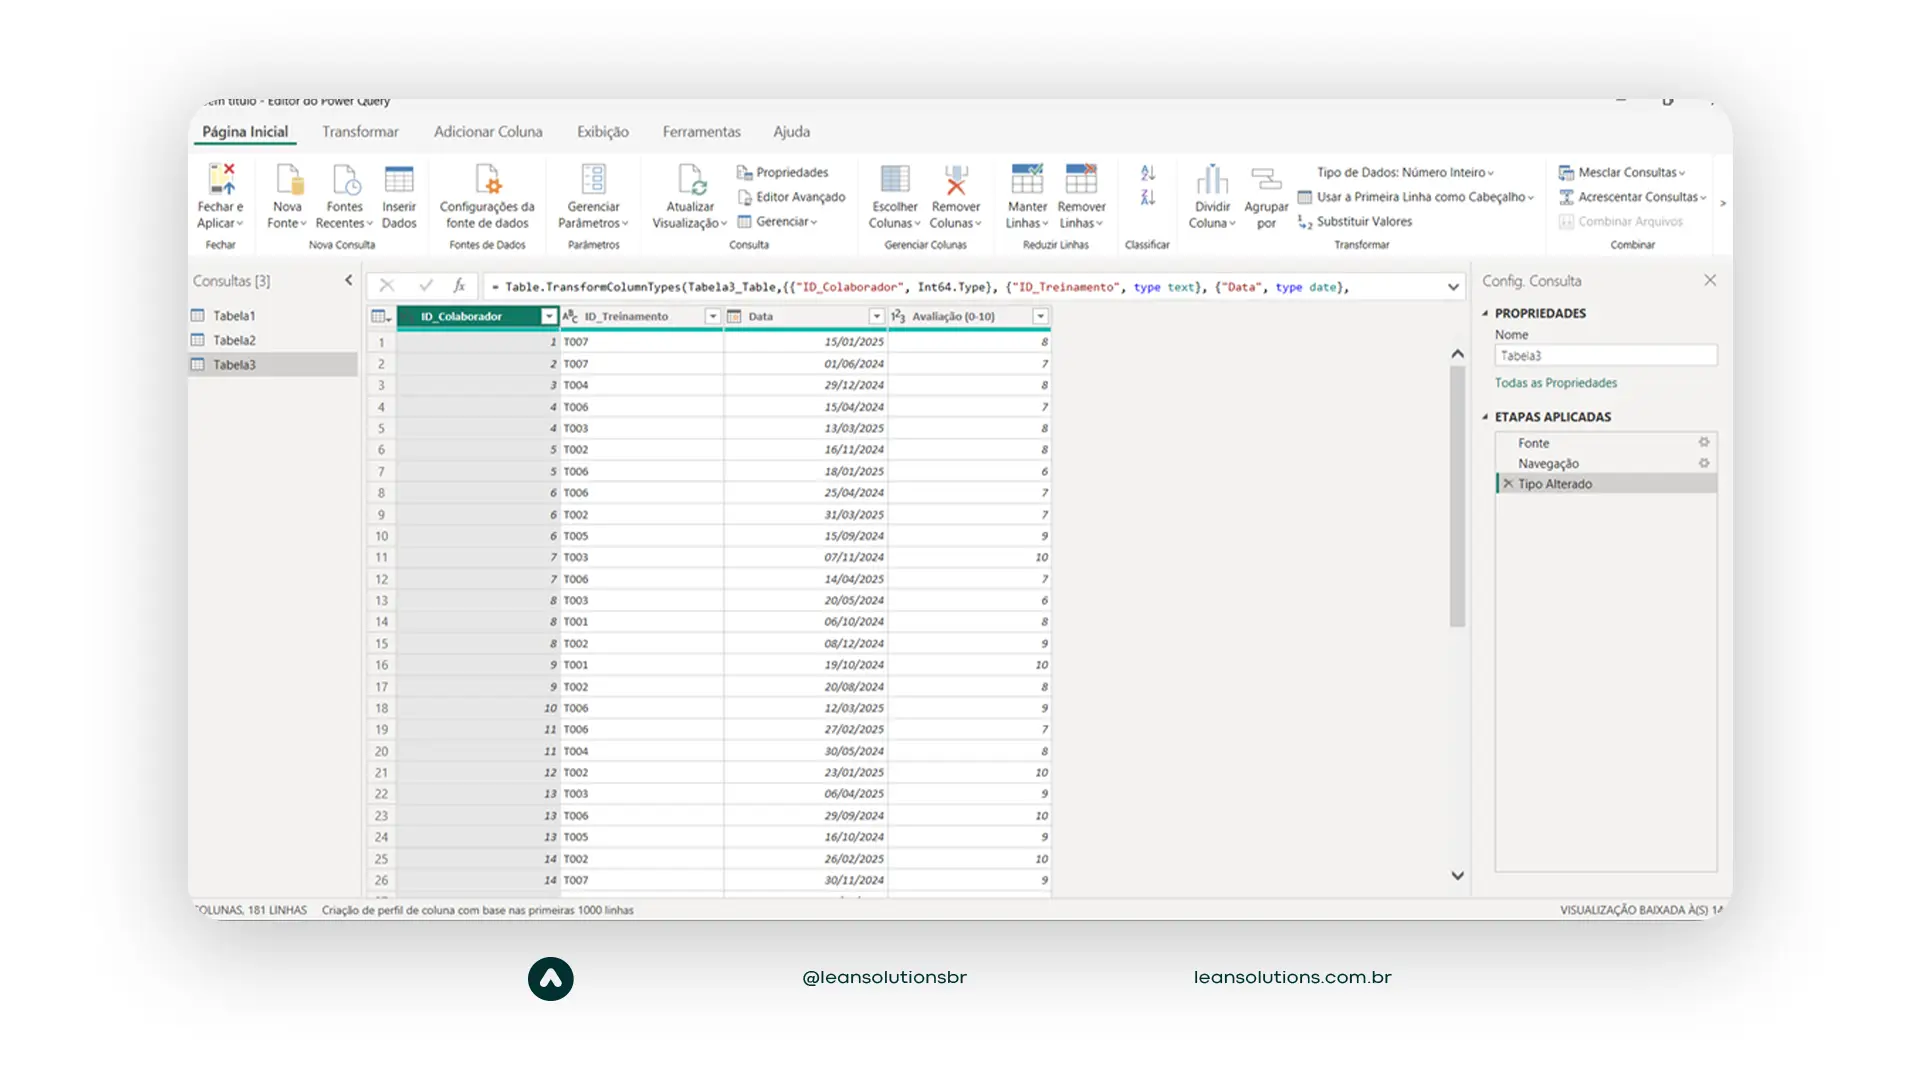Cancel the formula bar edit with X icon
Screen dimensions: 1920x1080
coord(387,286)
